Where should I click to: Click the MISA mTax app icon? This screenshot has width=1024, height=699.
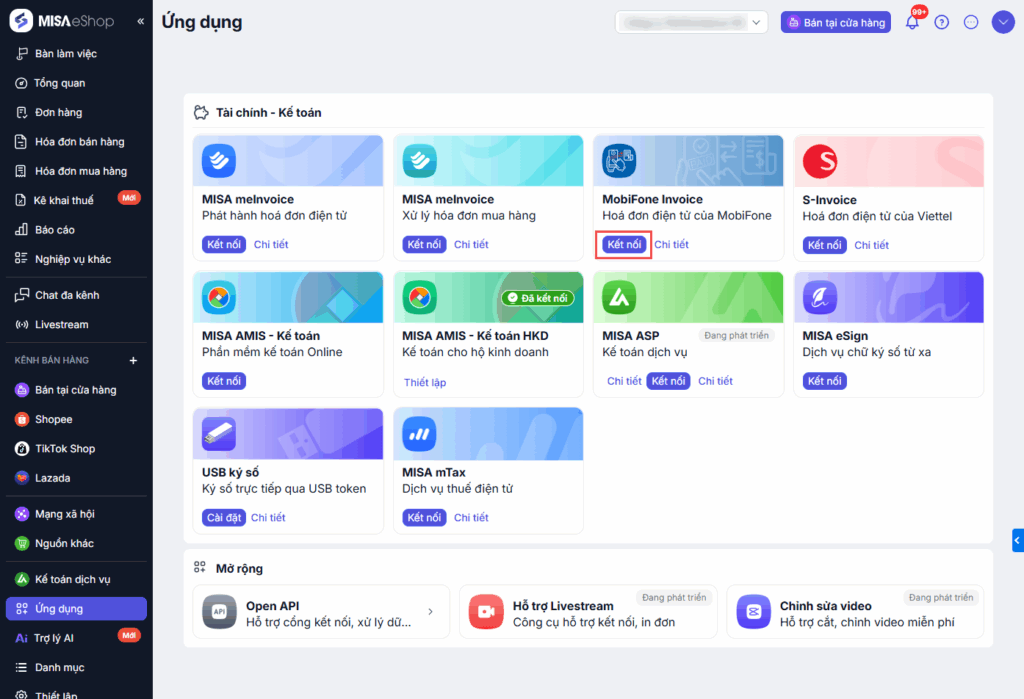point(419,434)
